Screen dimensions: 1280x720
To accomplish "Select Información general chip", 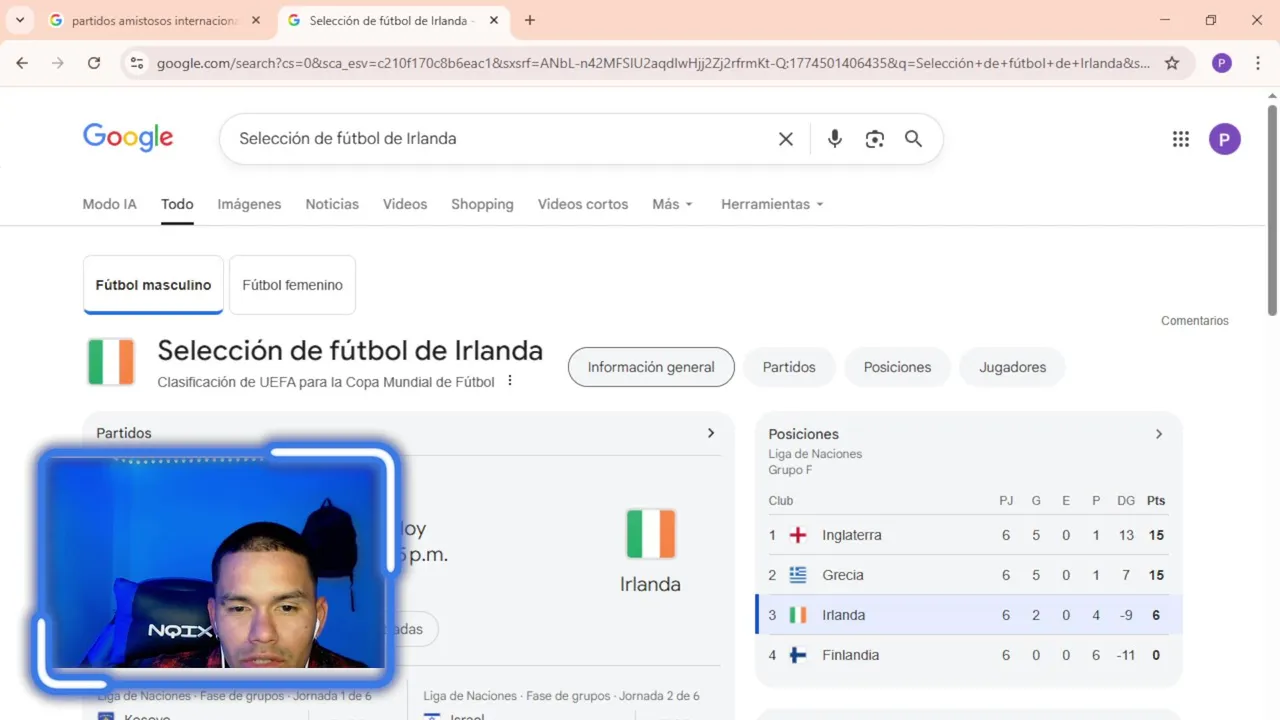I will click(651, 367).
